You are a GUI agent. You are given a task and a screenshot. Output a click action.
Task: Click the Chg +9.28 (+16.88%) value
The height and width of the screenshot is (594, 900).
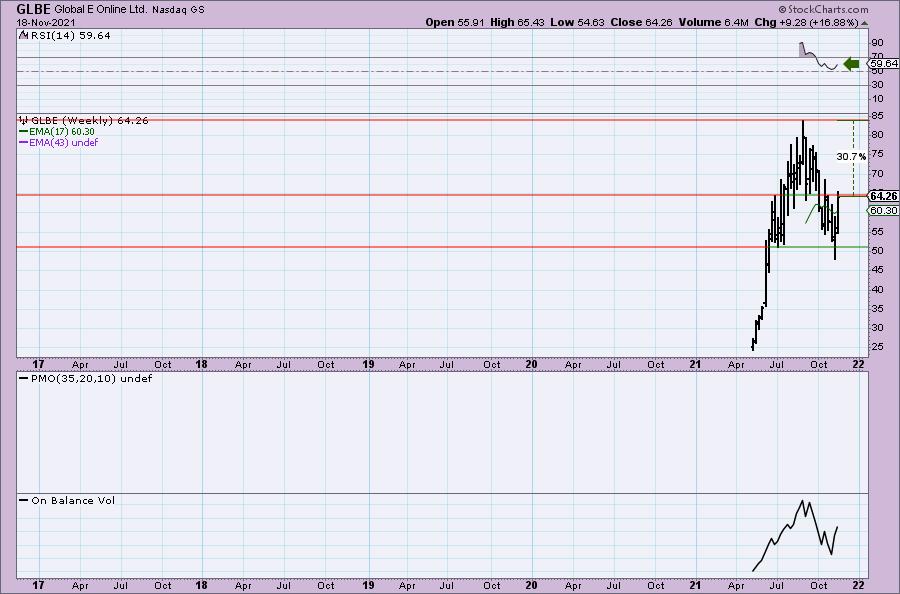pos(806,22)
